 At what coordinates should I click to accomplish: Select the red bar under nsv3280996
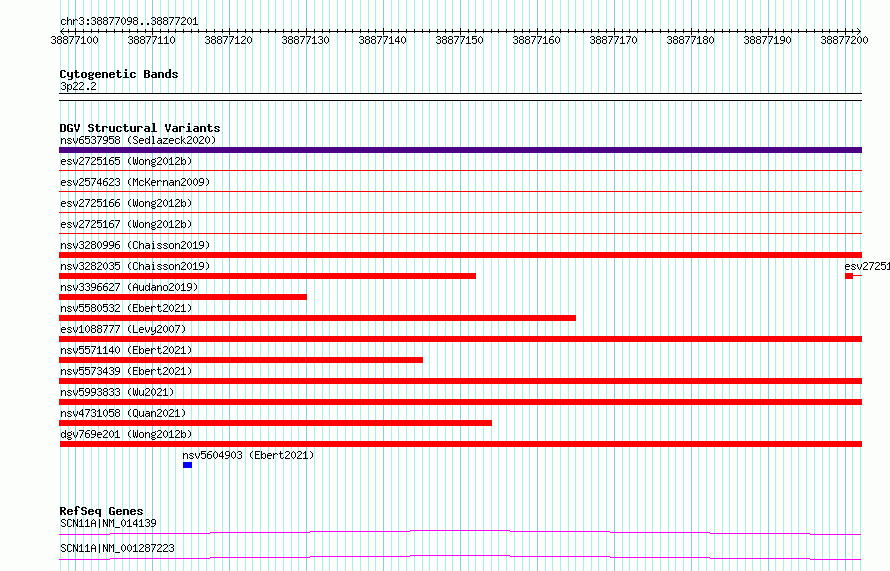pos(460,255)
